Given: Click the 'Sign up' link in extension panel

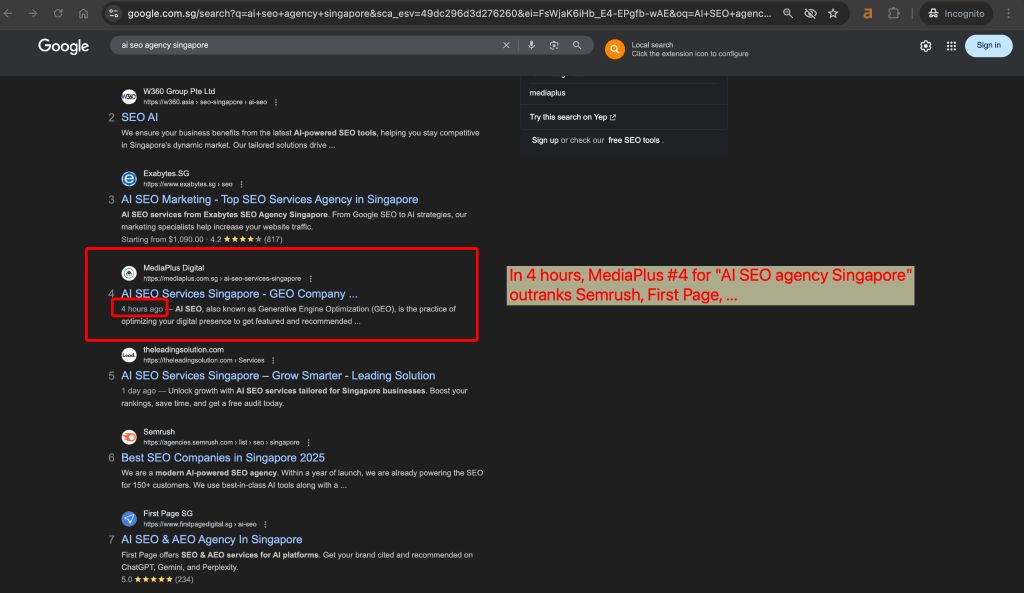Looking at the screenshot, I should [x=545, y=140].
